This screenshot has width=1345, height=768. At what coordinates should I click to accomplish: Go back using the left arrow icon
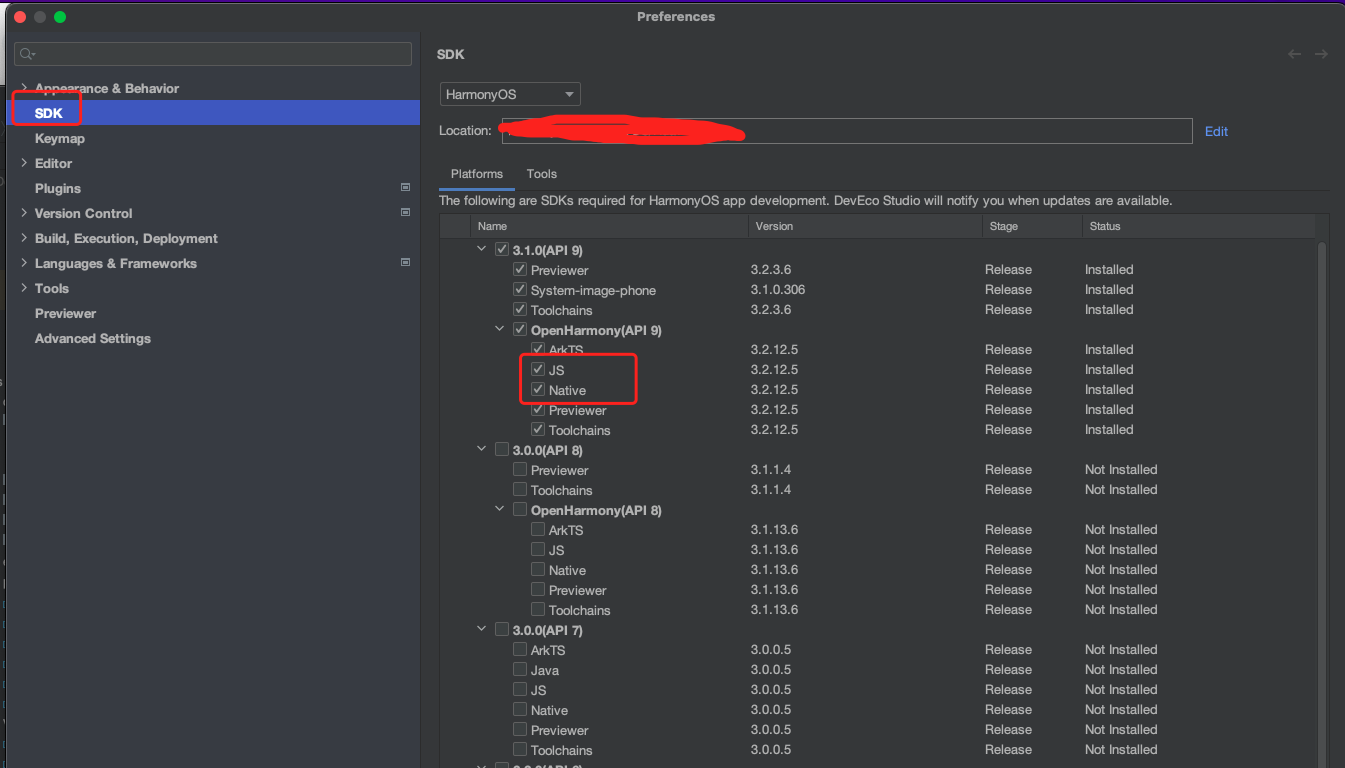(1294, 54)
